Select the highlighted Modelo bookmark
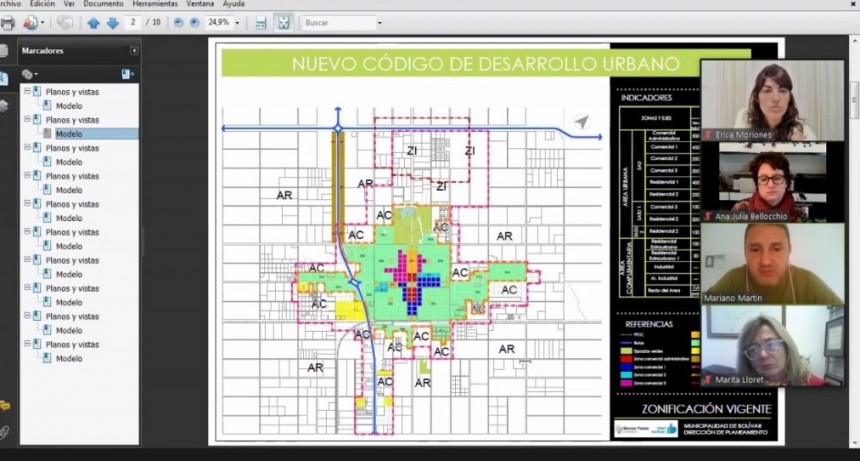 [69, 134]
